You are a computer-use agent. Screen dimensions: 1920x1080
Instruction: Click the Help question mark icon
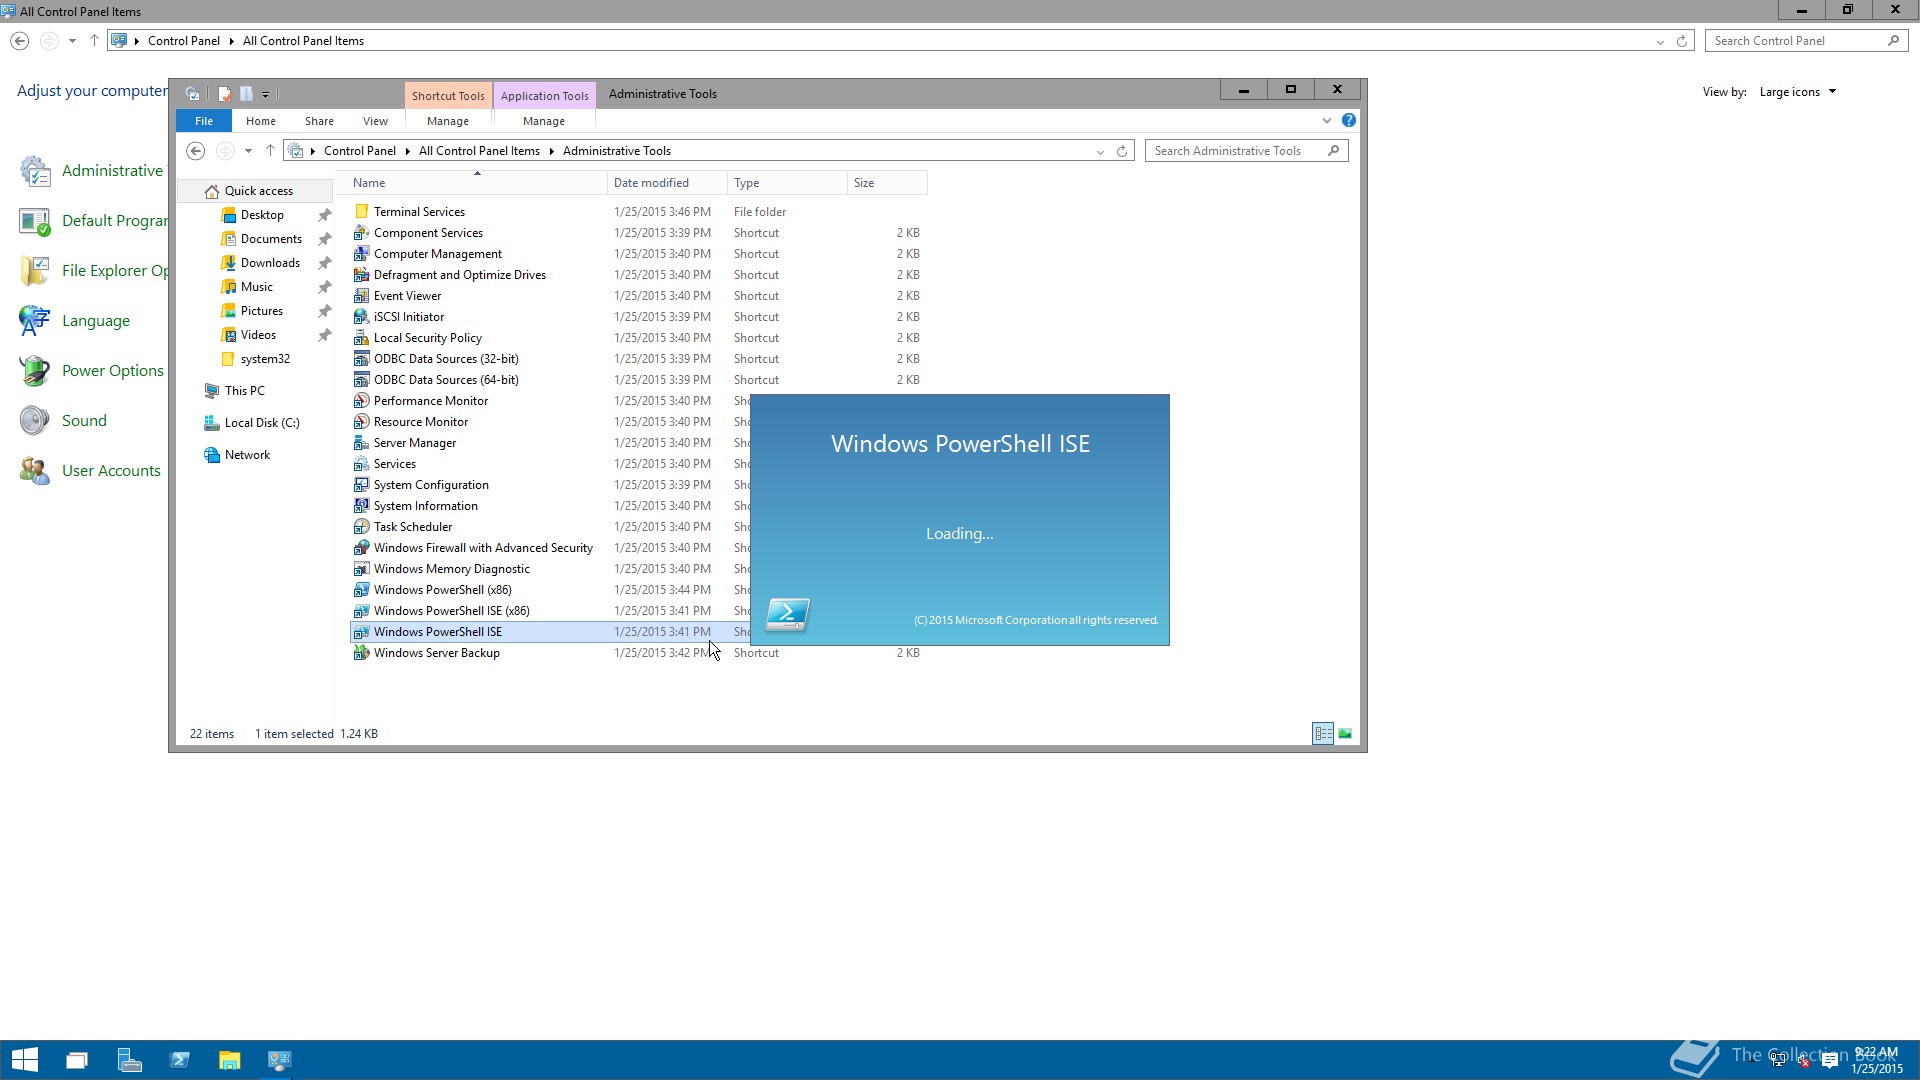tap(1349, 121)
